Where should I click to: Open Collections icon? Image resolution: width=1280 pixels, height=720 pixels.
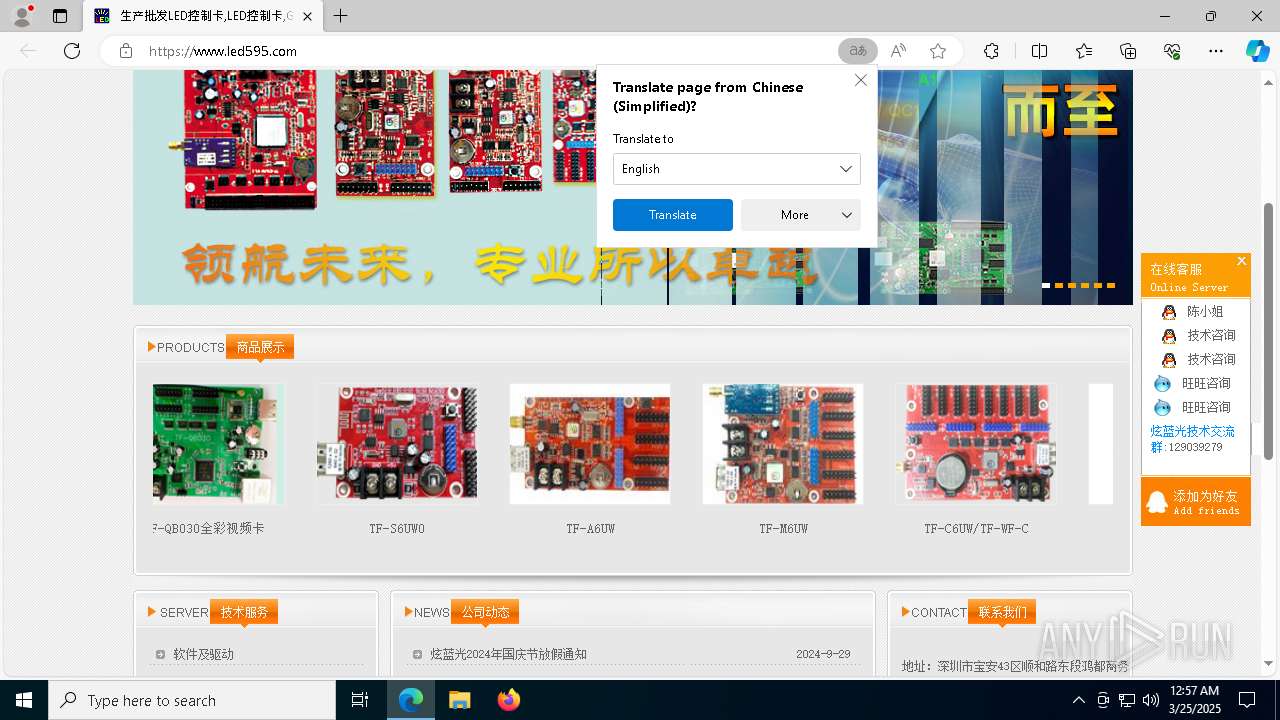[1128, 51]
